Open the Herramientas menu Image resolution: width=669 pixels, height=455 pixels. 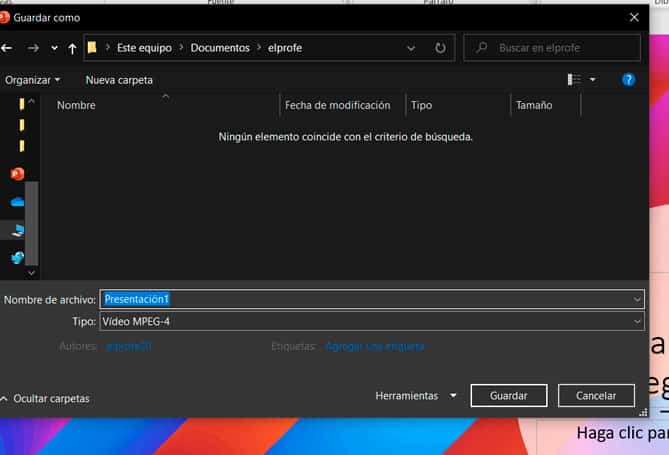415,396
